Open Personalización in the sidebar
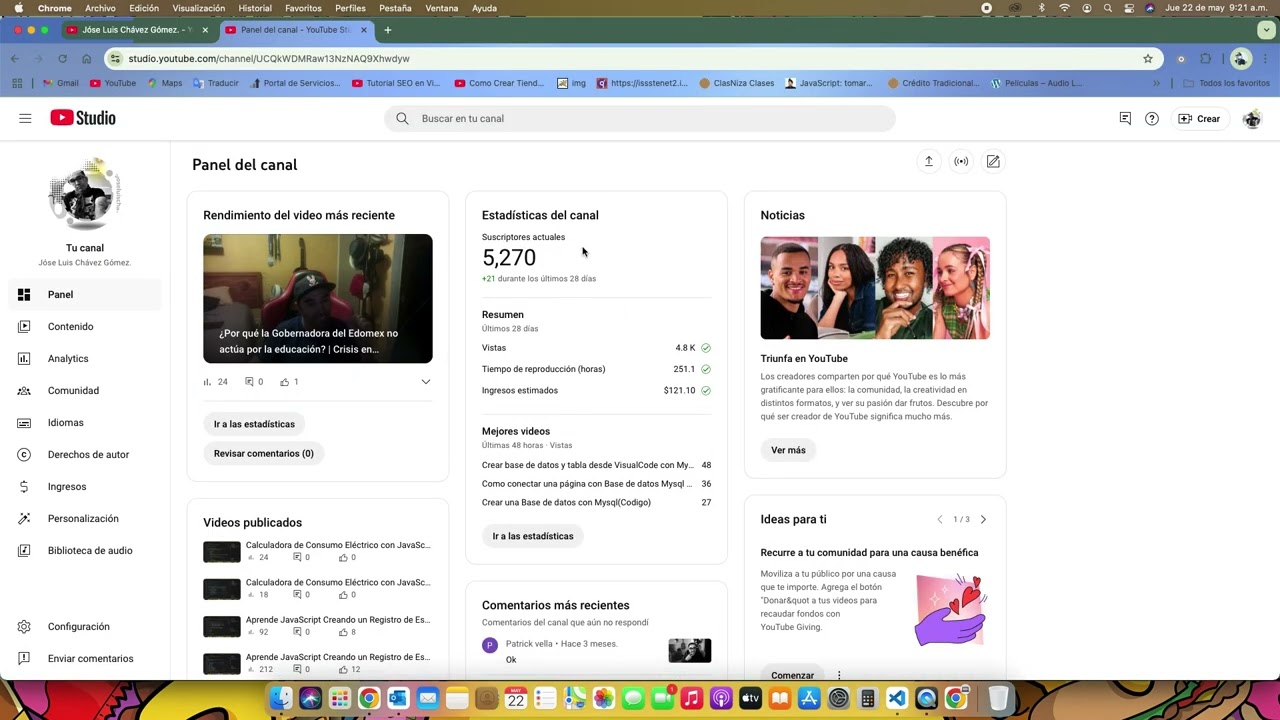The image size is (1280, 720). [85, 518]
